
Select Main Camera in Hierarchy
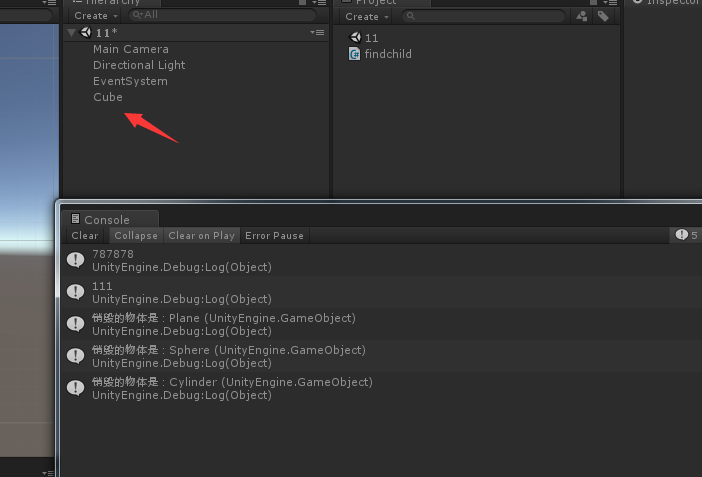(131, 49)
